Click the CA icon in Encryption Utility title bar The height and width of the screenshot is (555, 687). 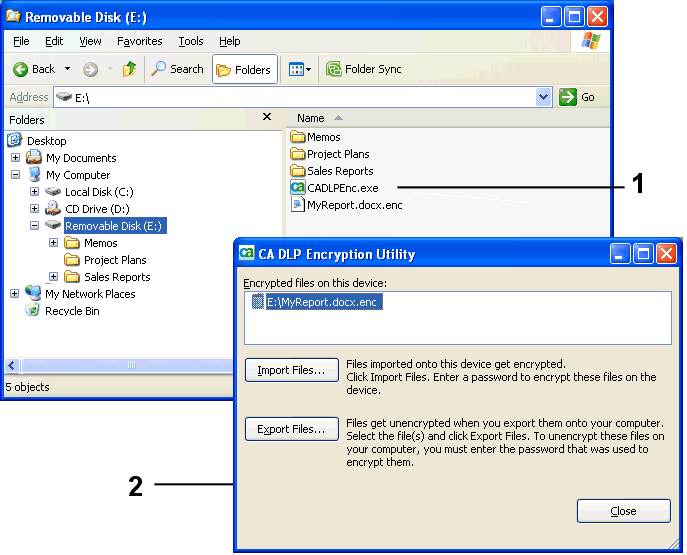pyautogui.click(x=247, y=253)
